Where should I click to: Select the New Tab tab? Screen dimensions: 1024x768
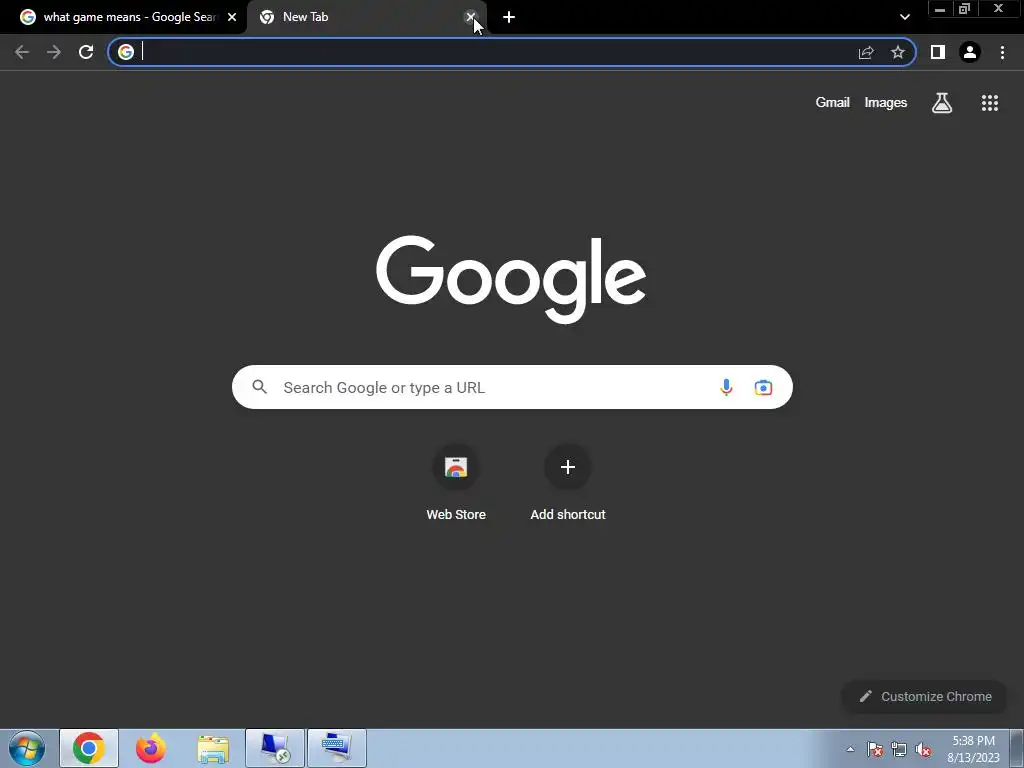(x=366, y=17)
